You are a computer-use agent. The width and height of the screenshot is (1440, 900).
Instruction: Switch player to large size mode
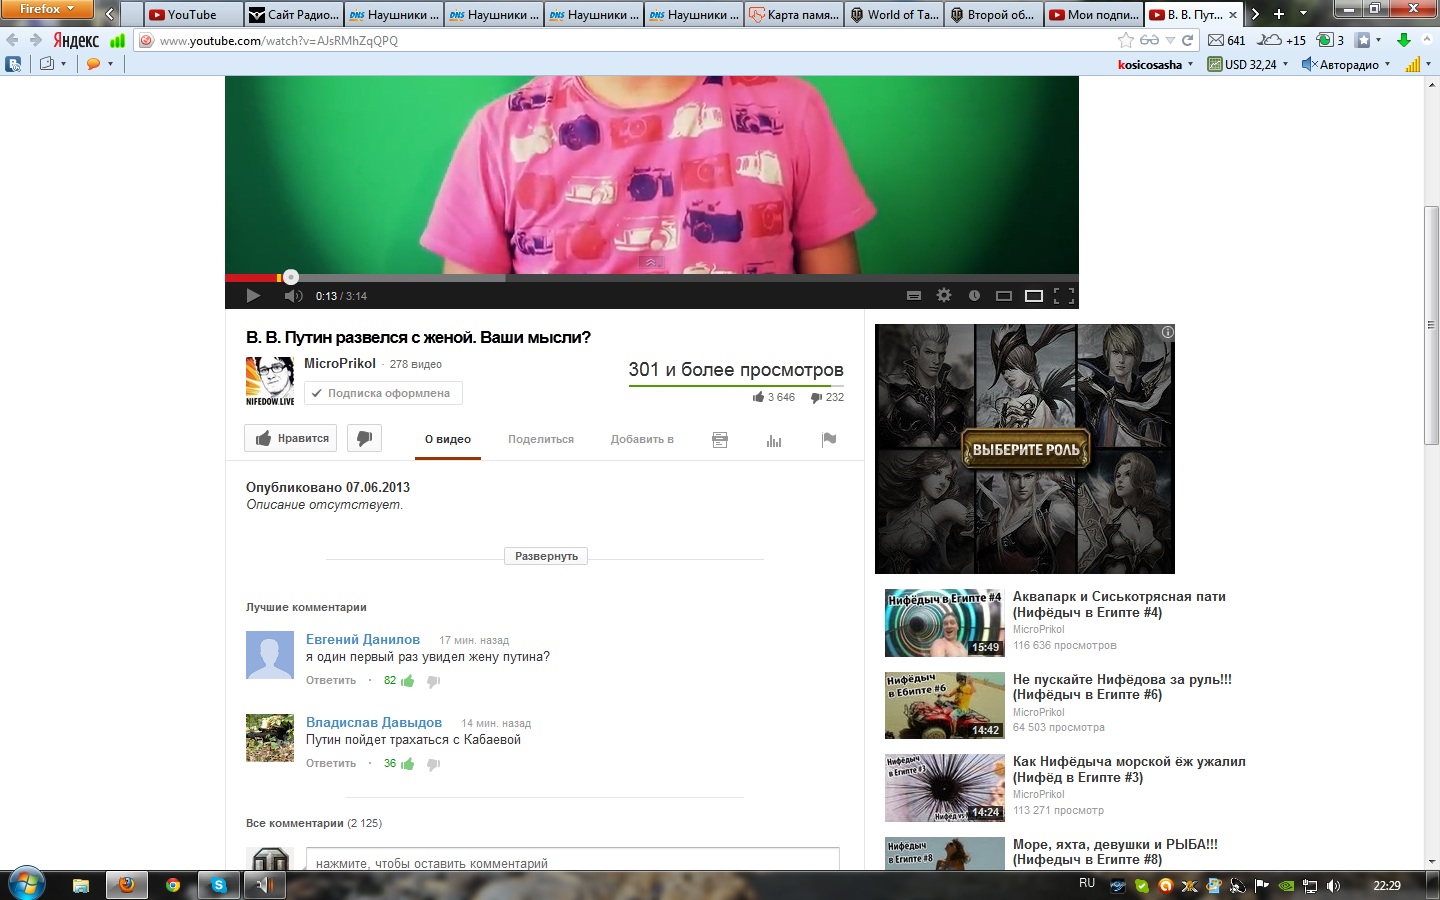click(1034, 296)
